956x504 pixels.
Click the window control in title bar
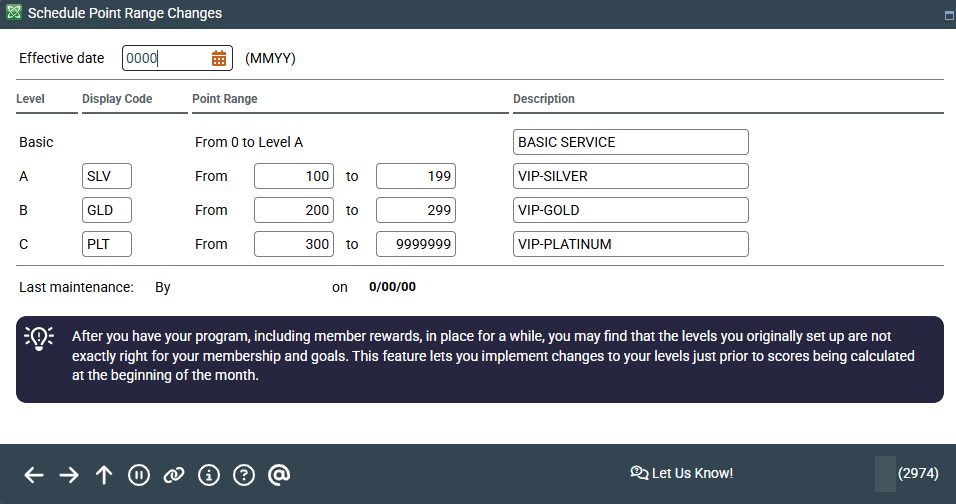(946, 15)
